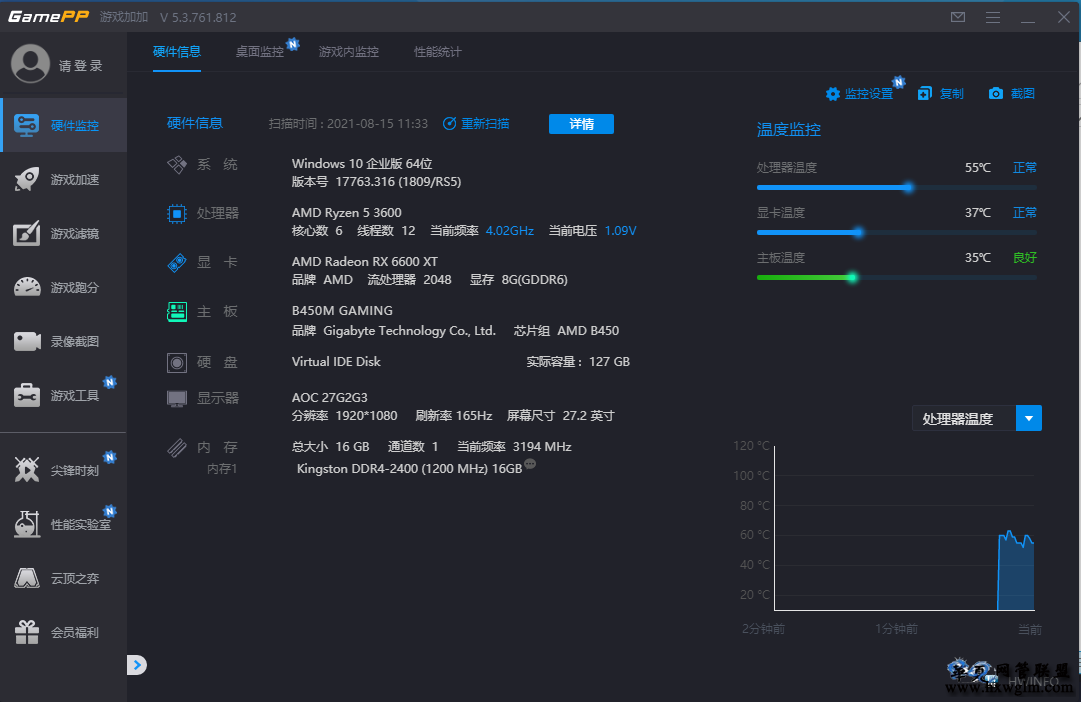
Task: Click the 扫描时间 2021-08-15 11:33 text
Action: (x=348, y=123)
